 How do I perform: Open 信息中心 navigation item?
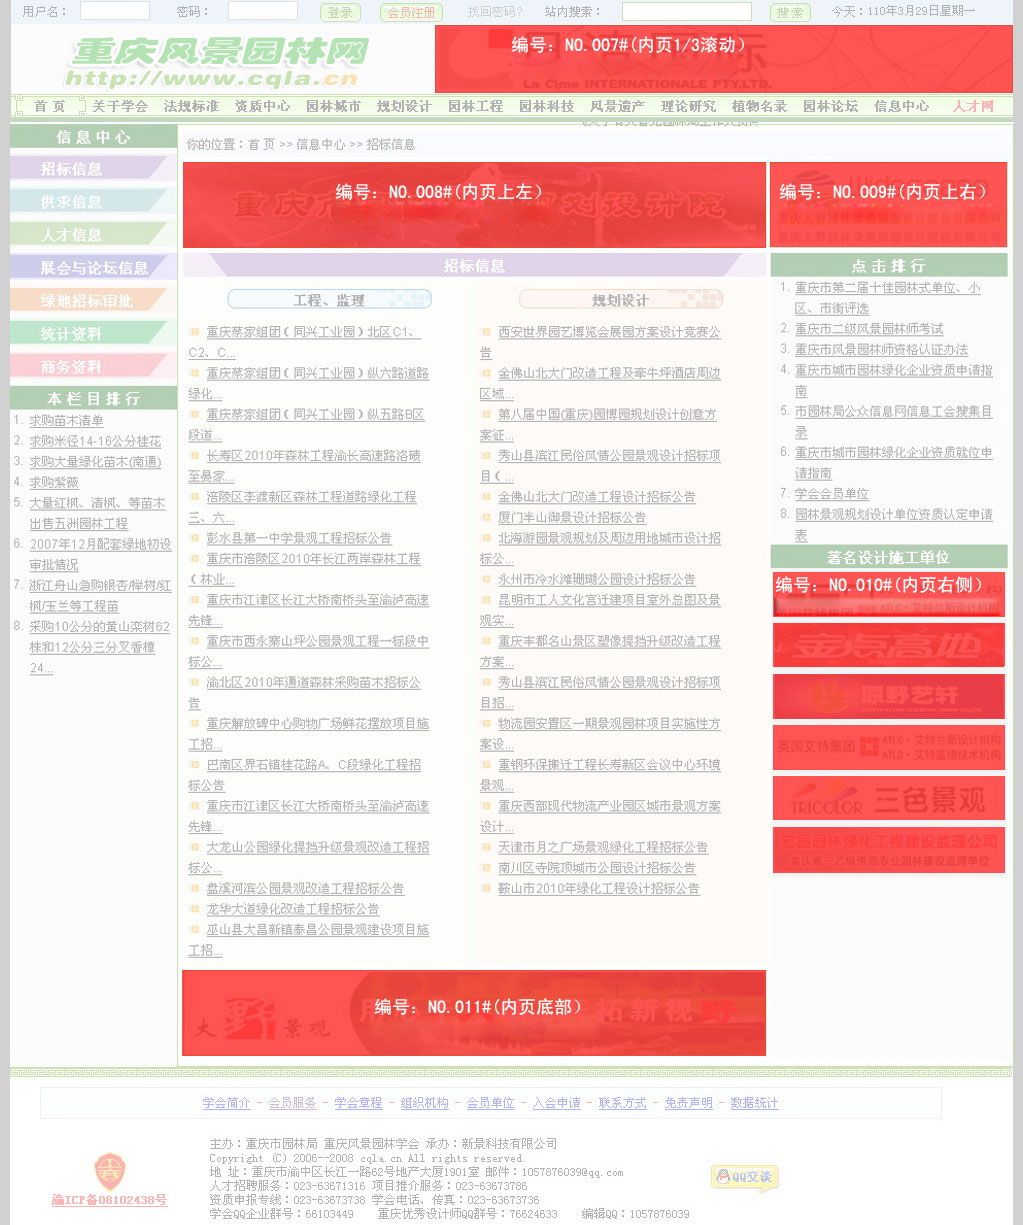901,106
